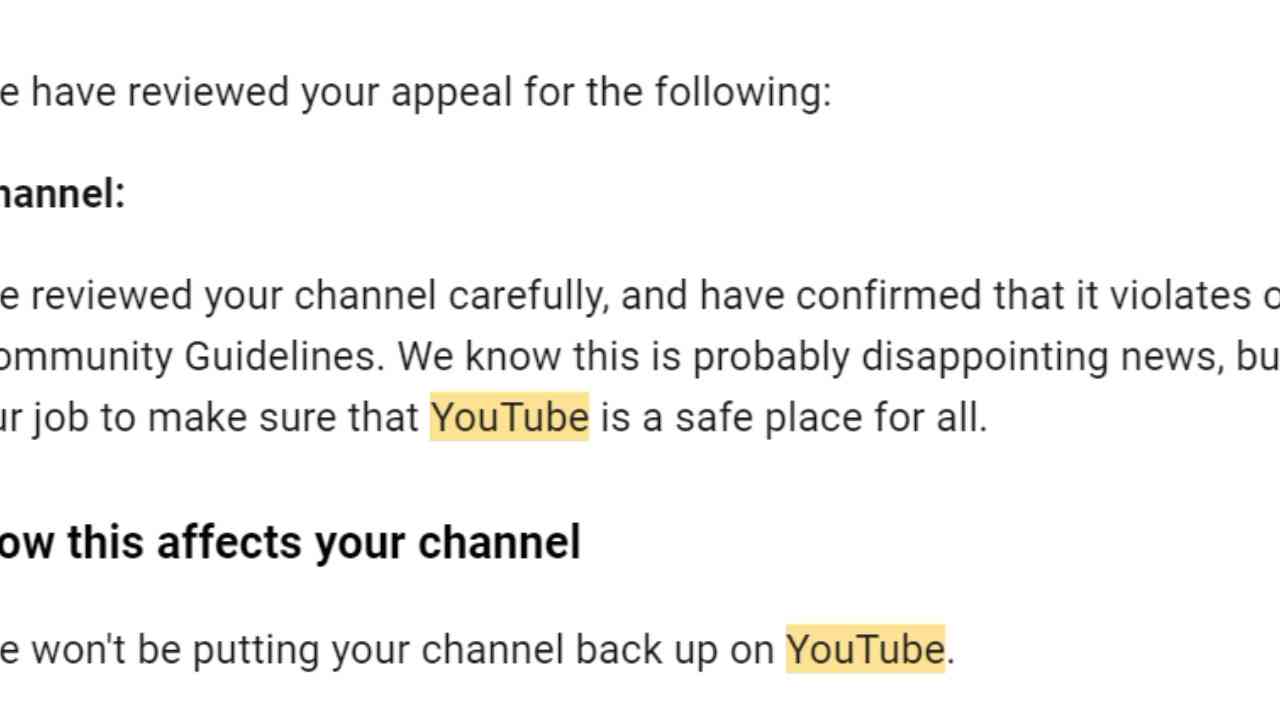Click the words "for the following:"
Screen dimensions: 1280x720
coord(678,92)
